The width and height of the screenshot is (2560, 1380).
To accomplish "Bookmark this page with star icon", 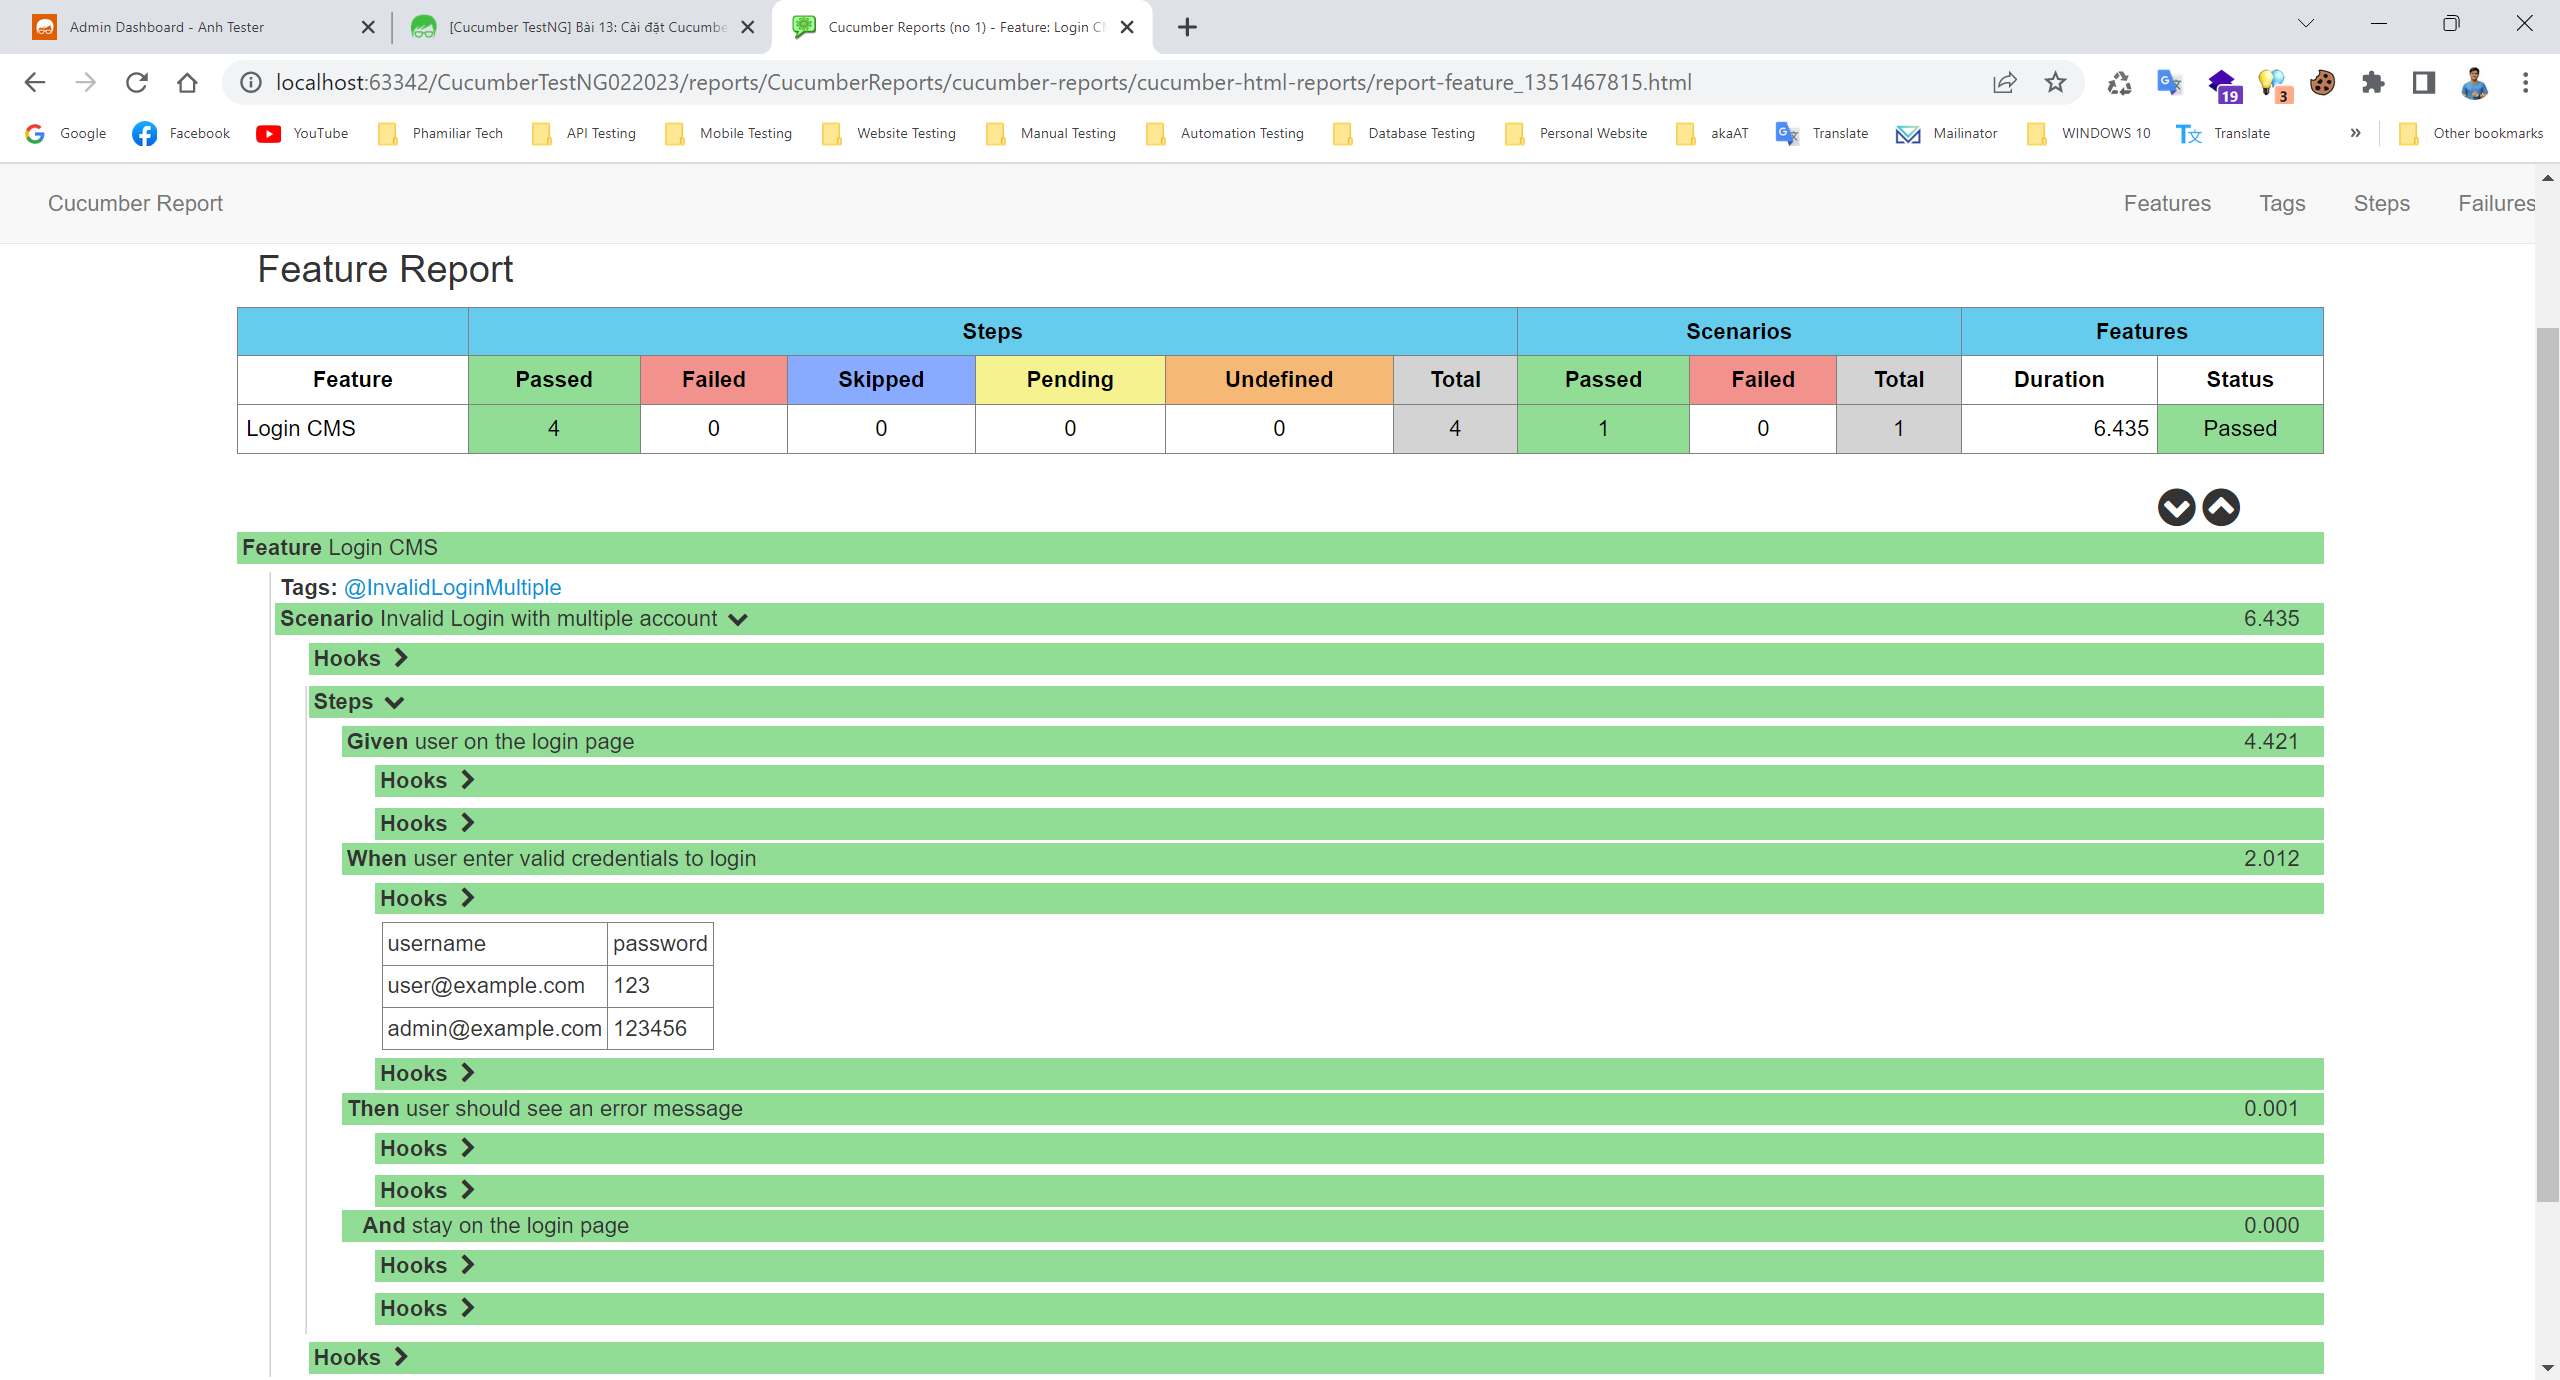I will pyautogui.click(x=2055, y=83).
